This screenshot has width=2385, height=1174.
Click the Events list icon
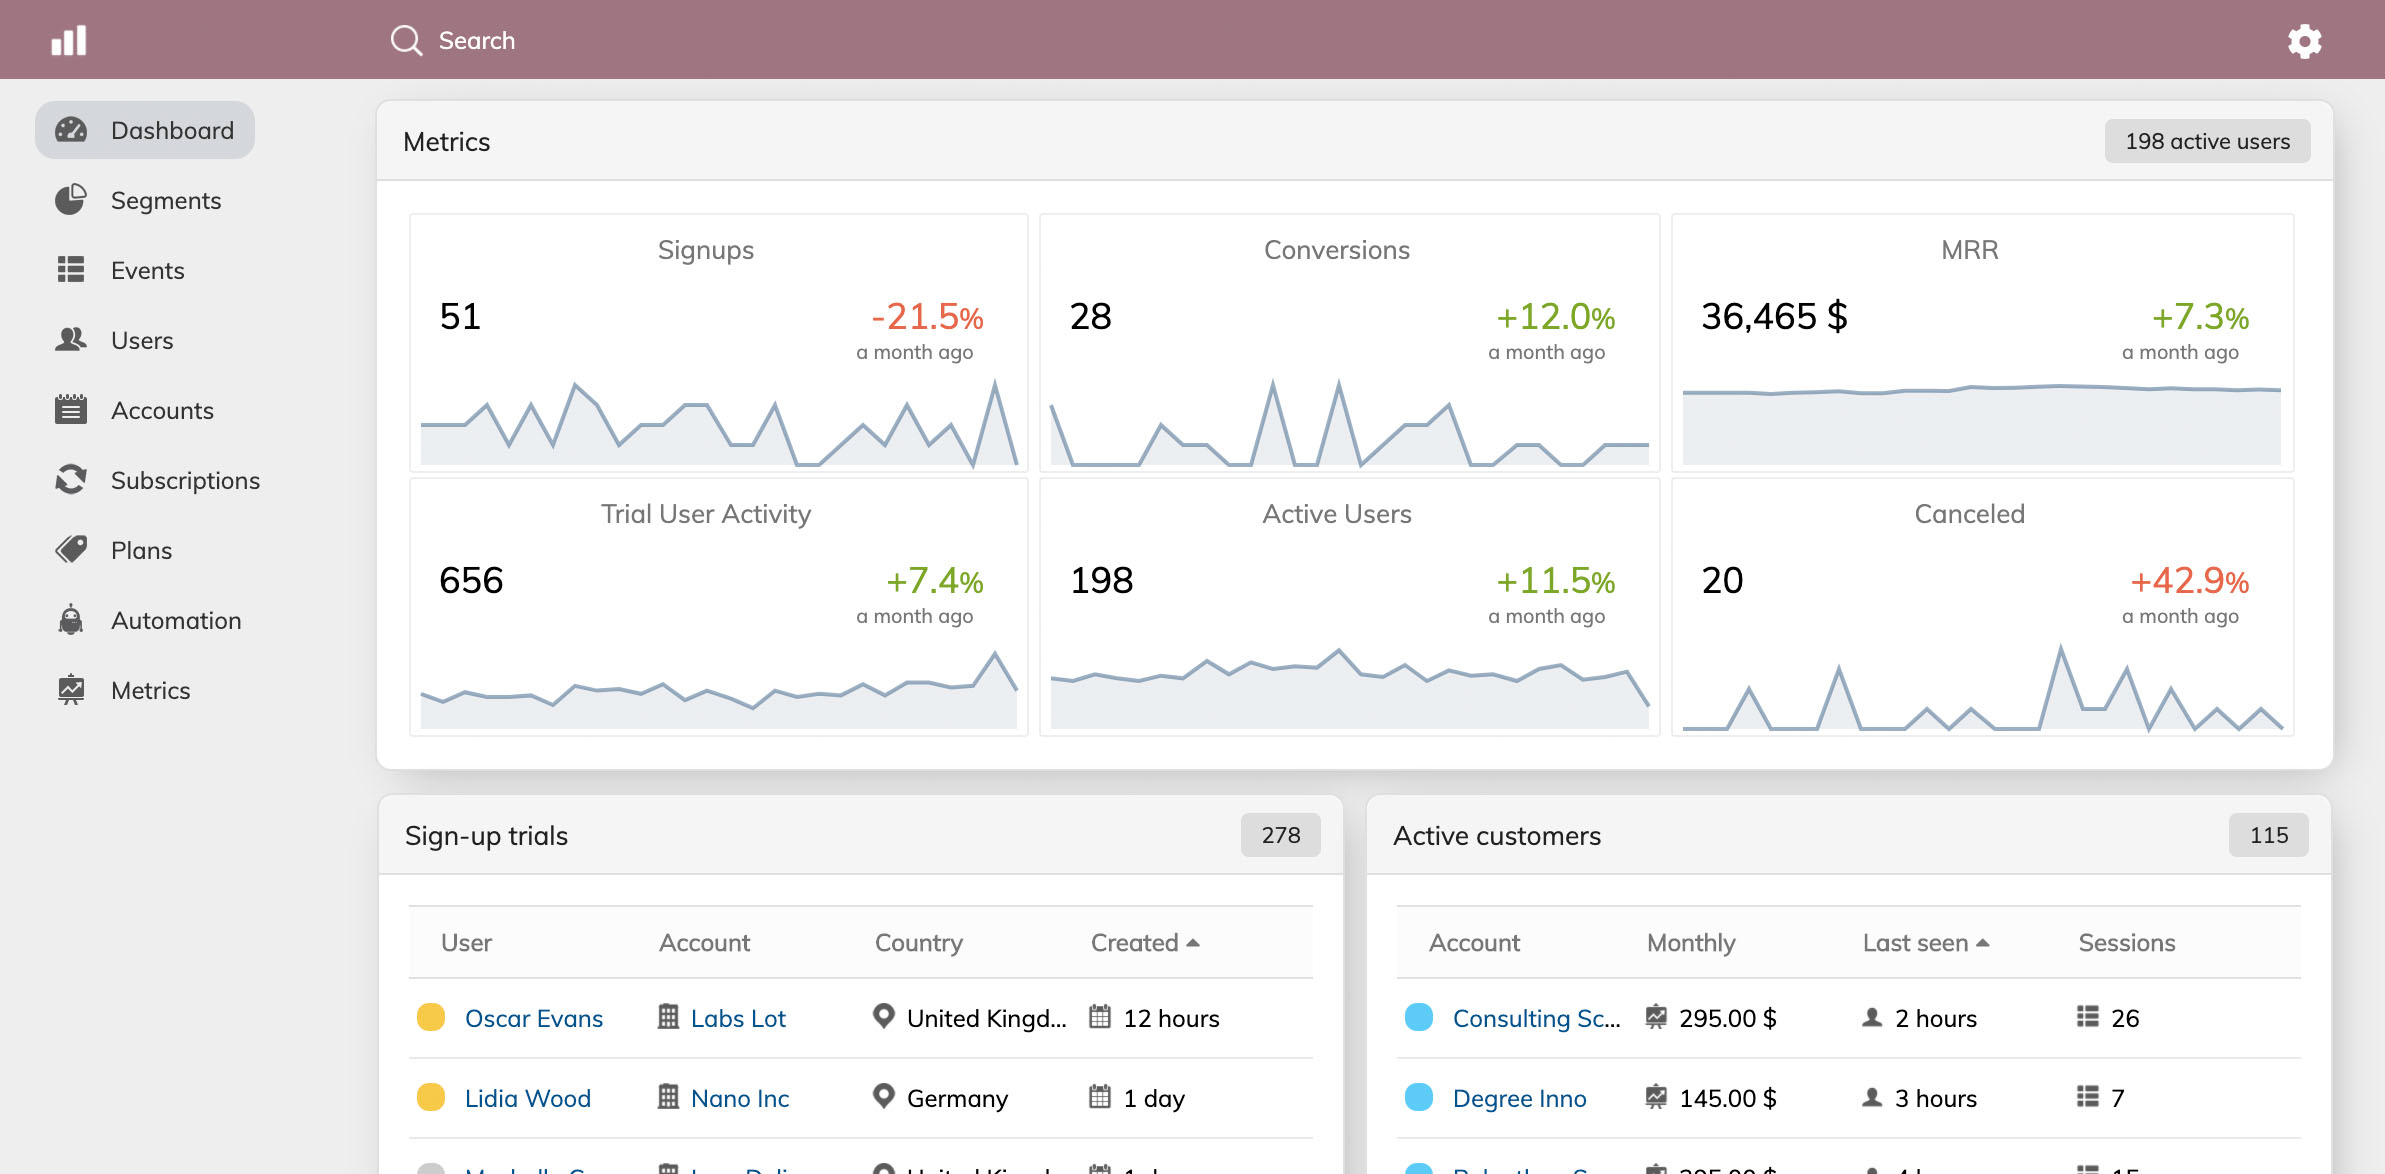coord(70,270)
